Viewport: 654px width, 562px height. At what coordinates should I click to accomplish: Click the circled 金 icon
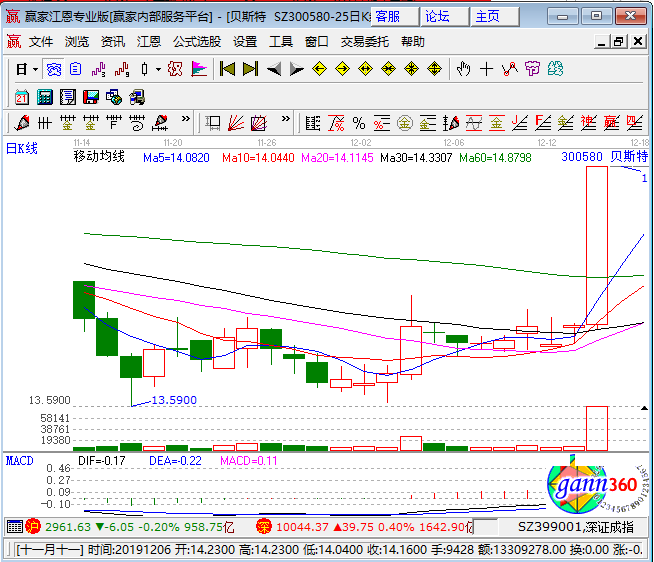coord(405,123)
